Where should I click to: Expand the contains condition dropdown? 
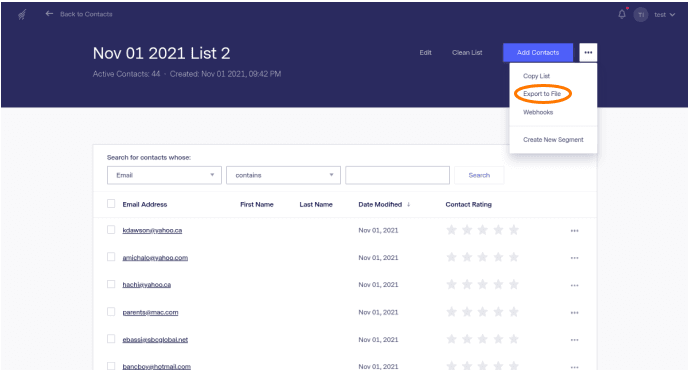[x=283, y=175]
